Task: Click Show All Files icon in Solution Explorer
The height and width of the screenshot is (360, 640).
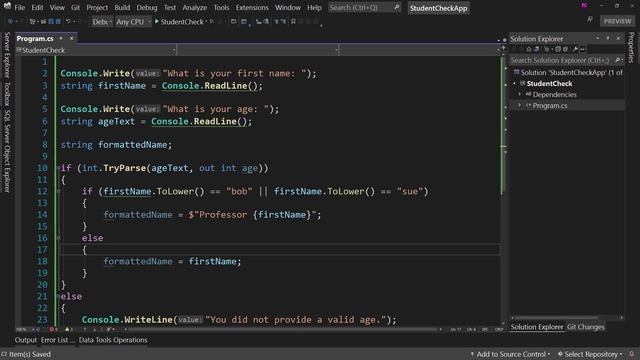Action: [565, 49]
